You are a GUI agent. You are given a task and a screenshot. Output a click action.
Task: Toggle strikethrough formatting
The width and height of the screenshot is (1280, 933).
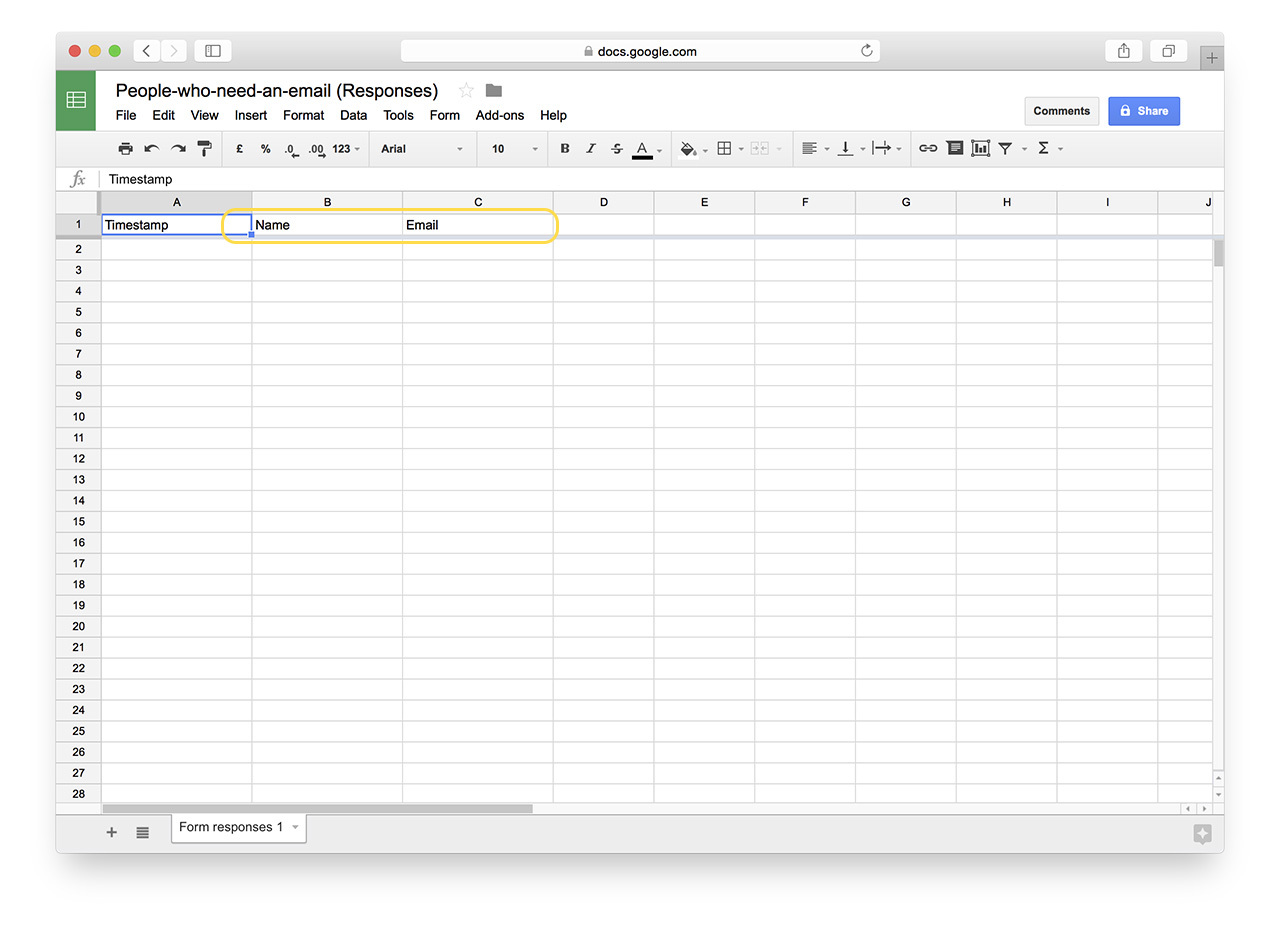[617, 149]
